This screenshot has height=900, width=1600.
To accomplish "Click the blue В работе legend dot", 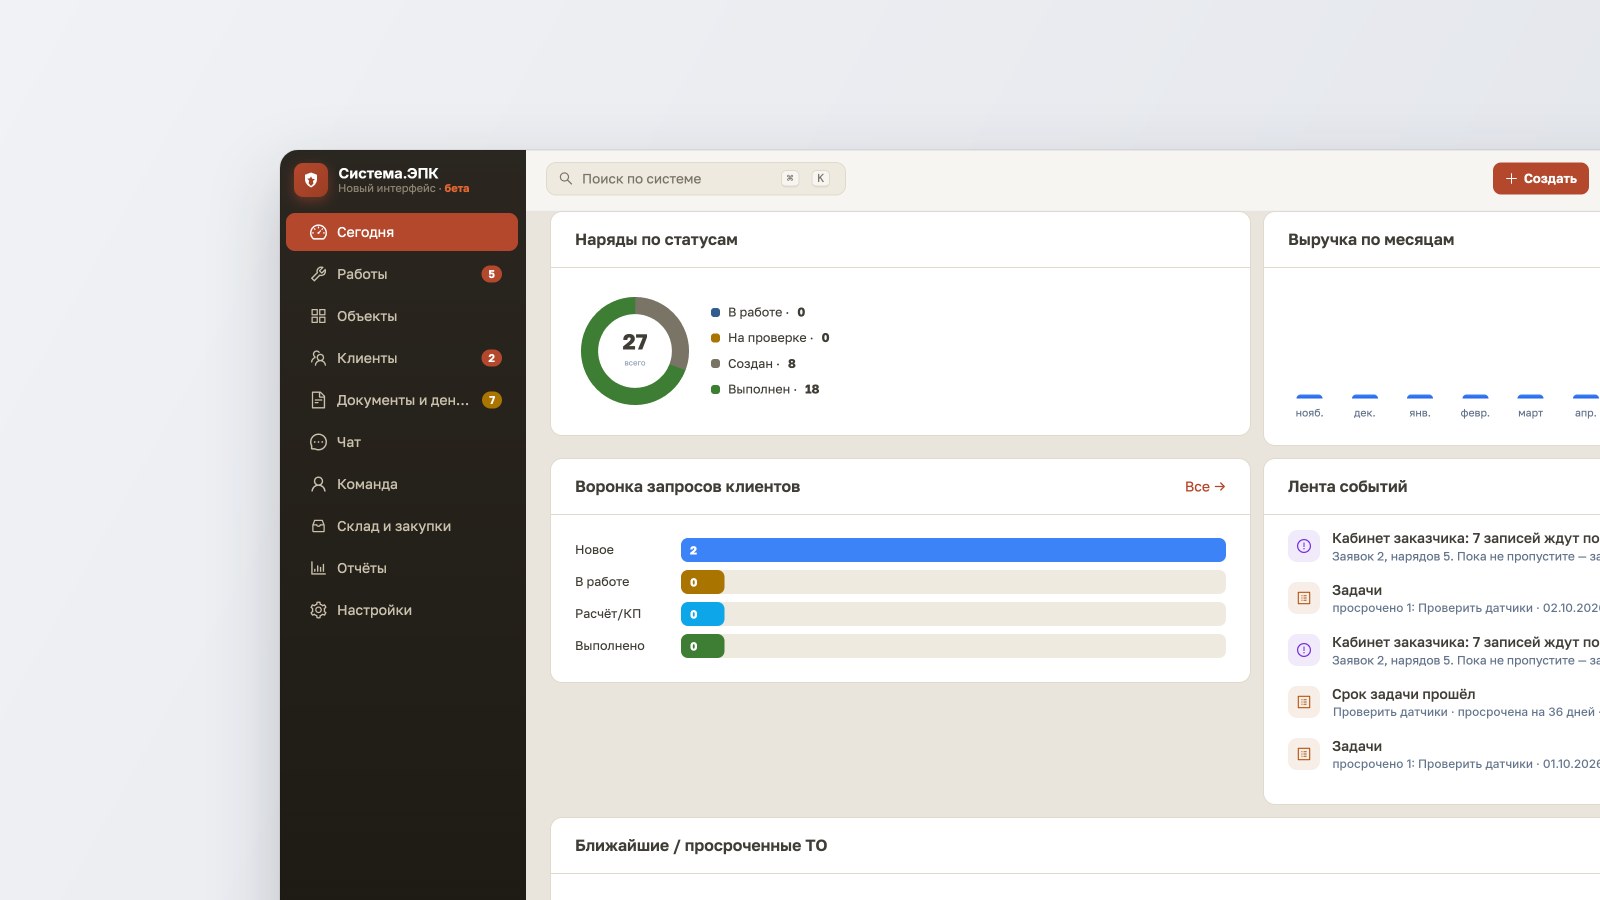I will pos(715,313).
